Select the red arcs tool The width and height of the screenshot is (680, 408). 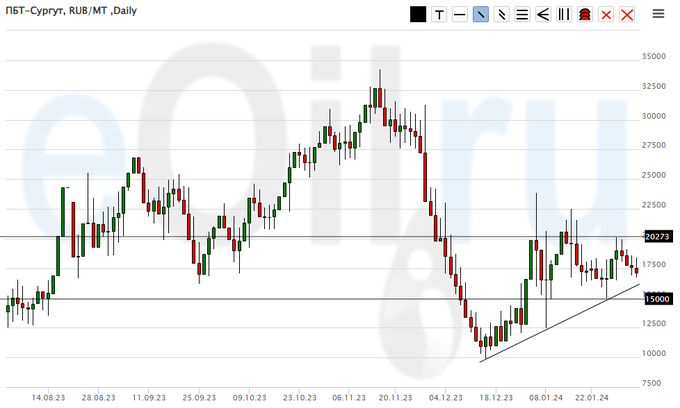click(586, 14)
